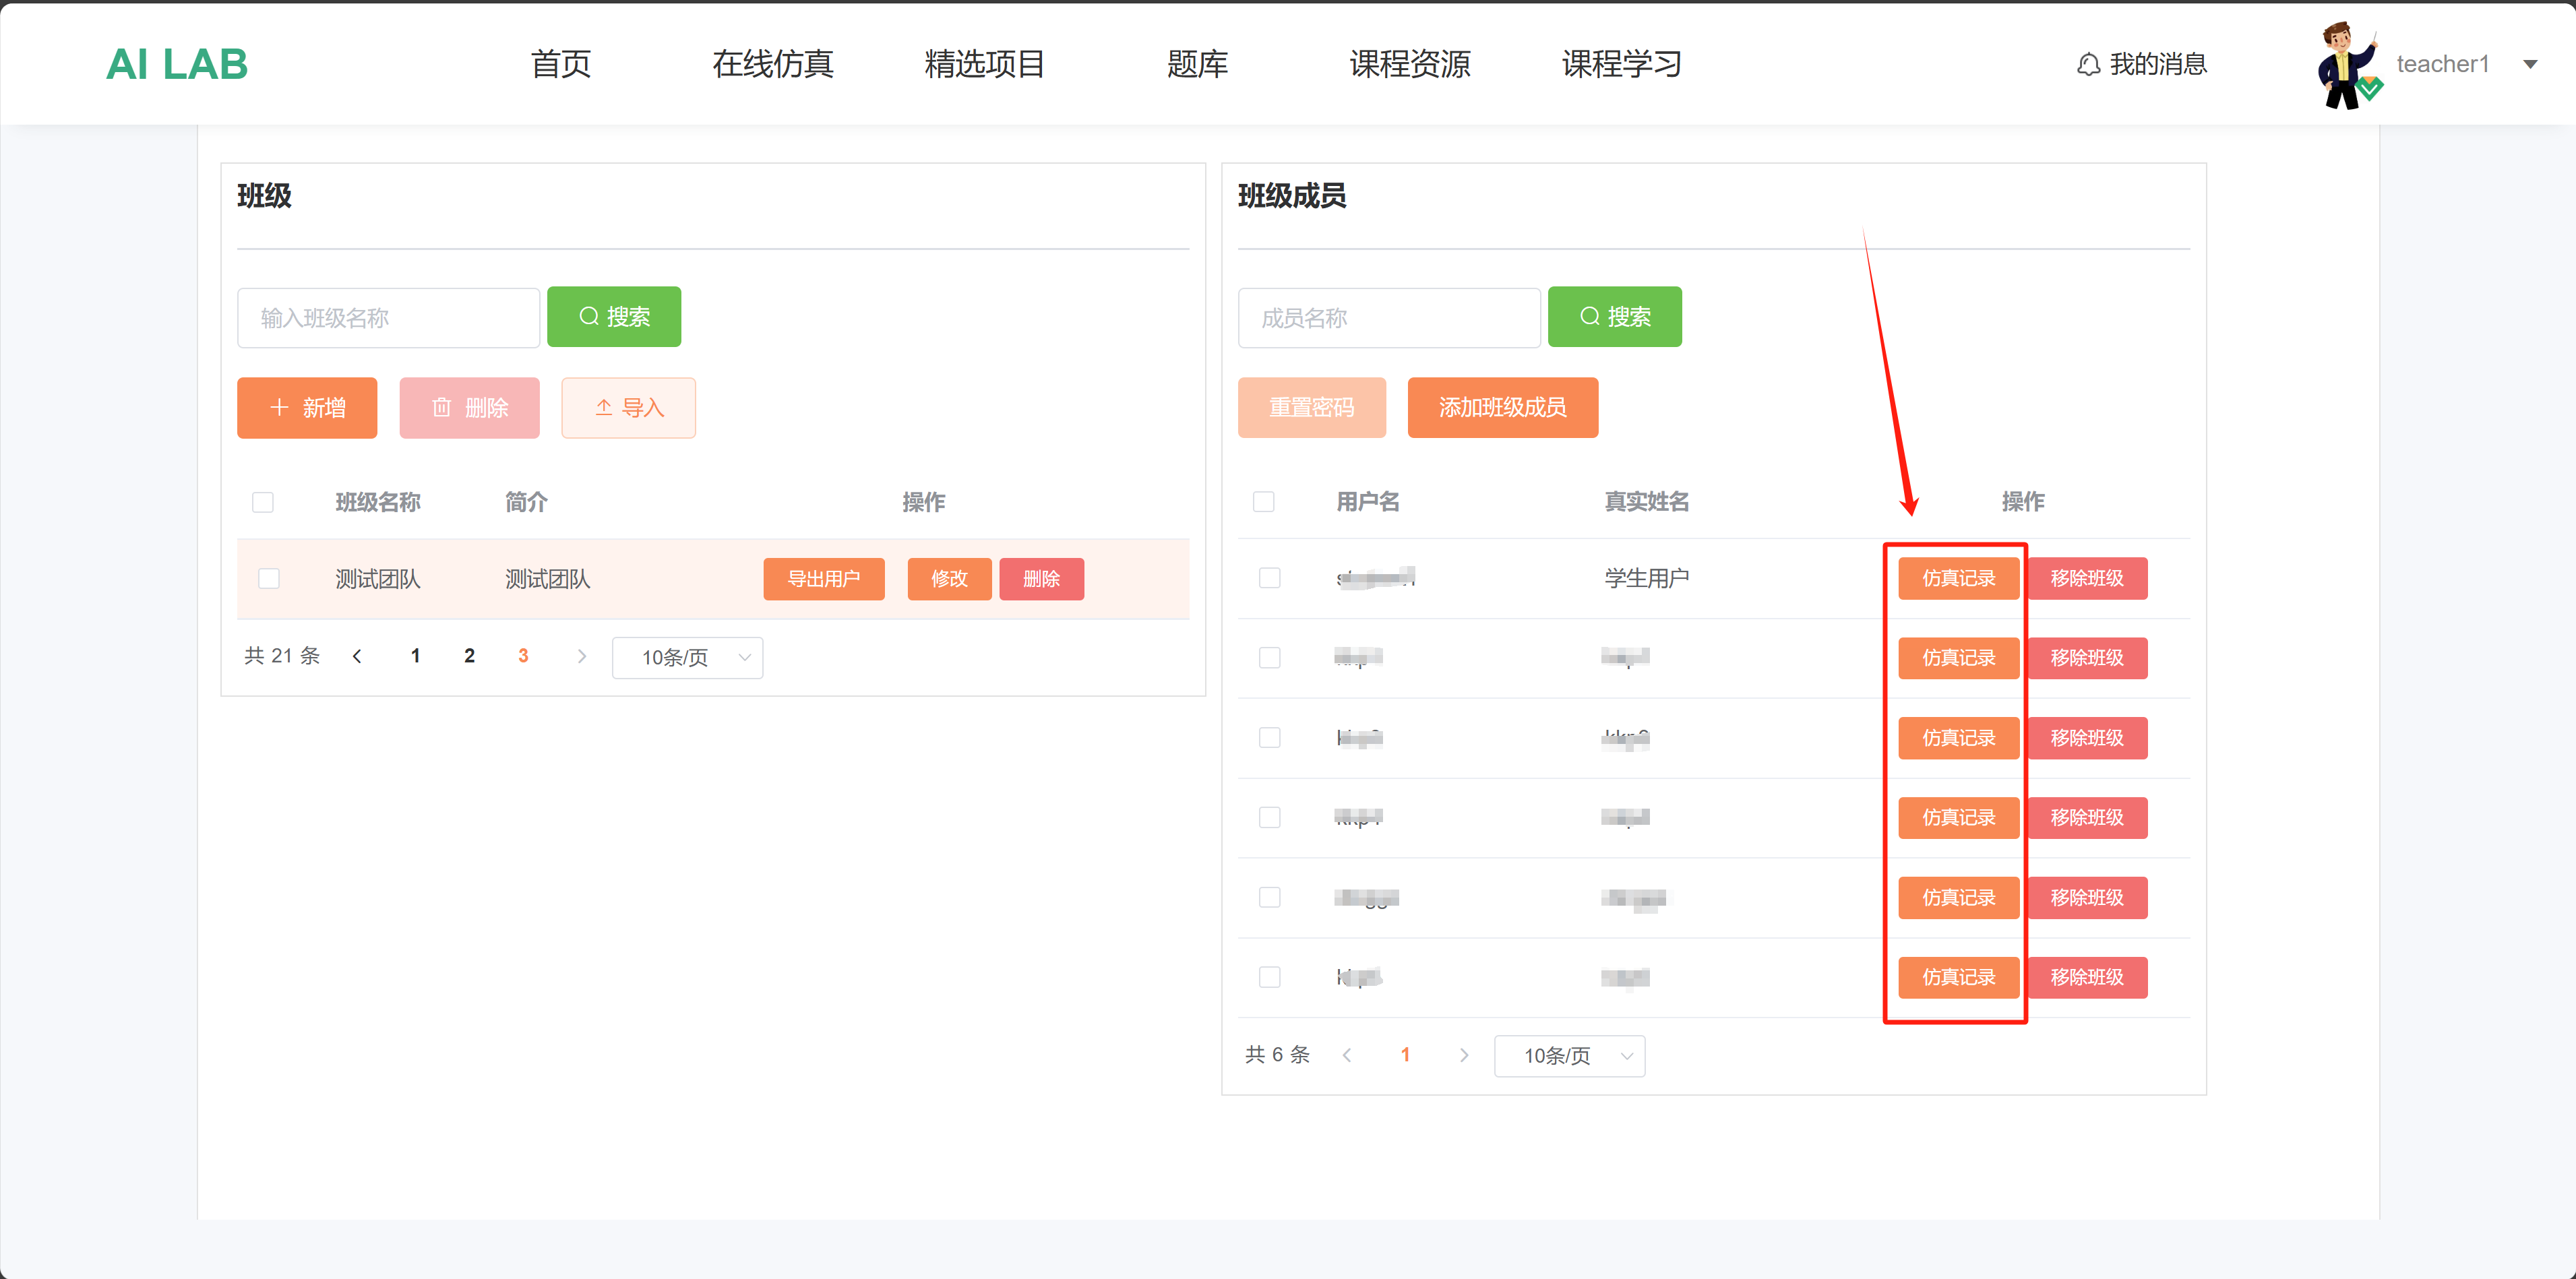This screenshot has height=1279, width=2576.
Task: Click next page arrow in class list pagination
Action: click(581, 656)
